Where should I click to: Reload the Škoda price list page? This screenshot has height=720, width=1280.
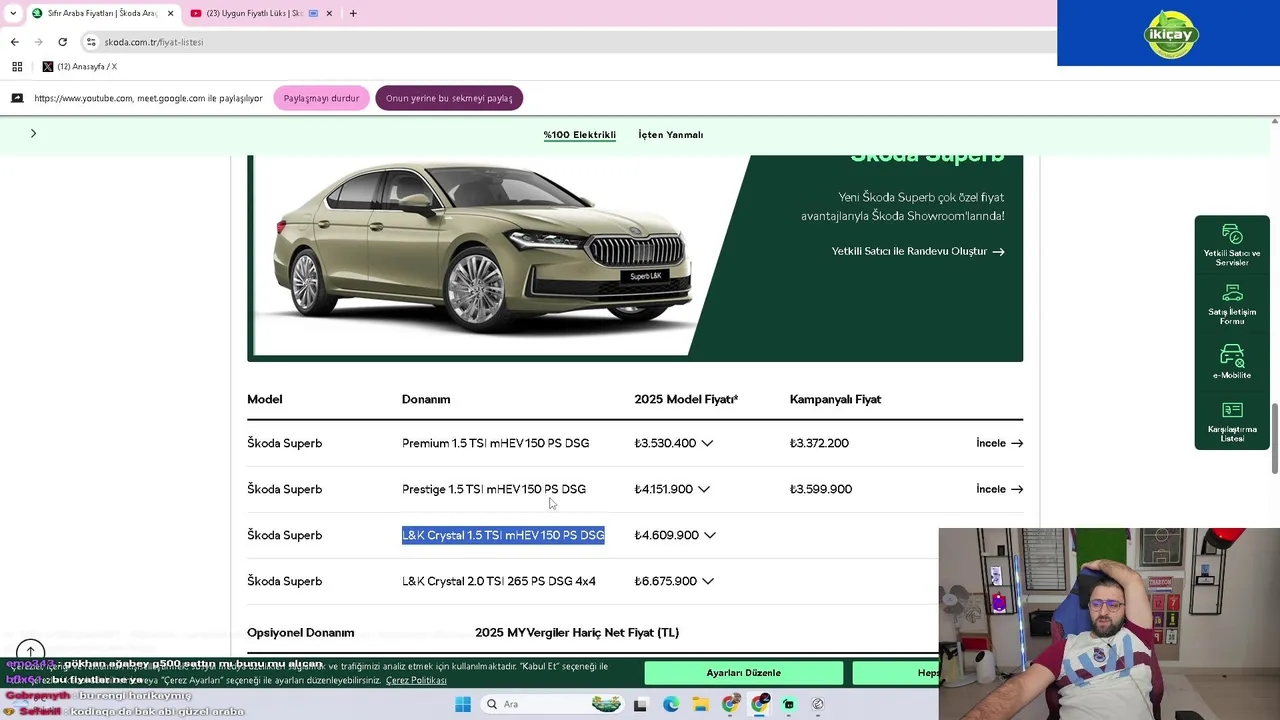[x=62, y=42]
